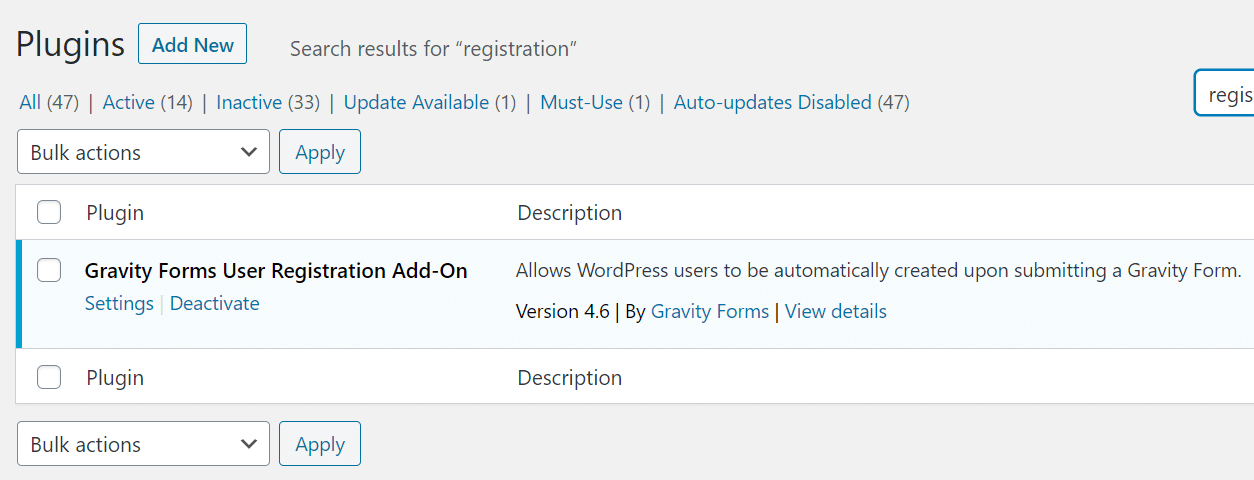
Task: Show Update Available plugins
Action: coord(416,102)
